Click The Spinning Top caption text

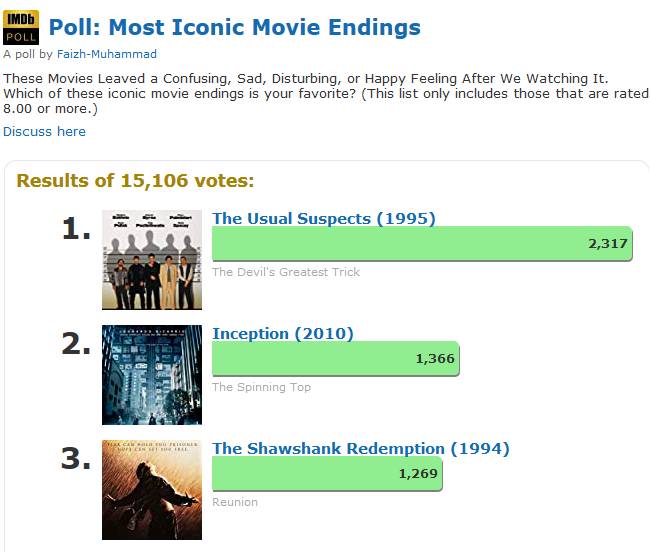click(x=261, y=387)
